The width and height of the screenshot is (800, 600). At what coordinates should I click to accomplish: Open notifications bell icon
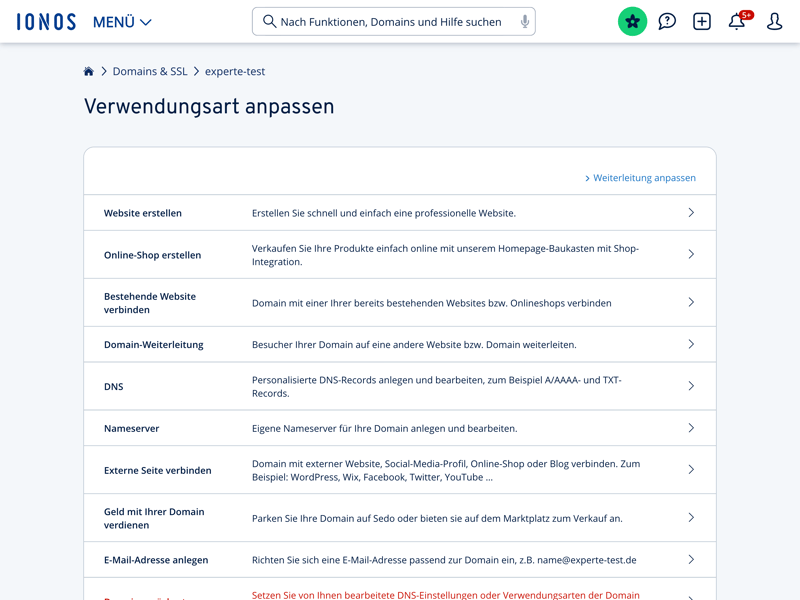click(737, 21)
